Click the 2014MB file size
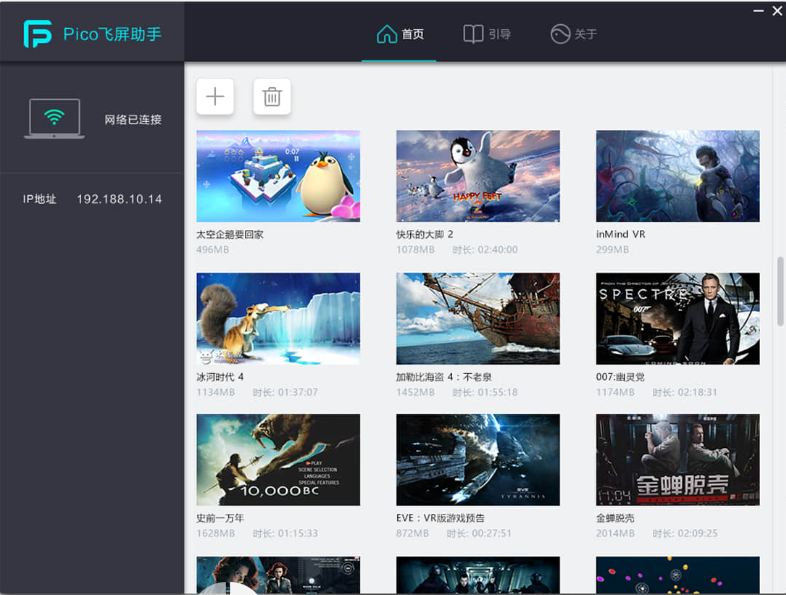Image resolution: width=786 pixels, height=595 pixels. [x=615, y=533]
